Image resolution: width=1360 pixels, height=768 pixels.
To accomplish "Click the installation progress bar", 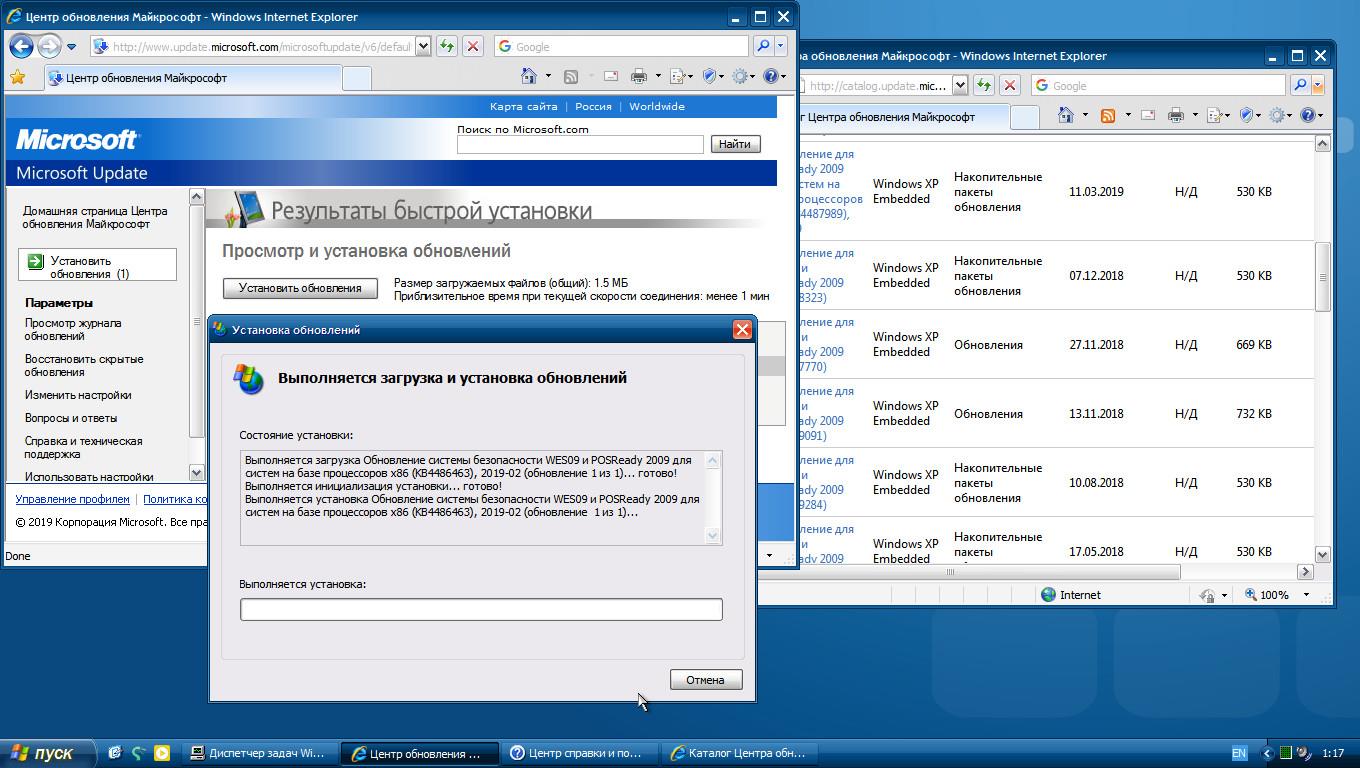I will pos(481,609).
